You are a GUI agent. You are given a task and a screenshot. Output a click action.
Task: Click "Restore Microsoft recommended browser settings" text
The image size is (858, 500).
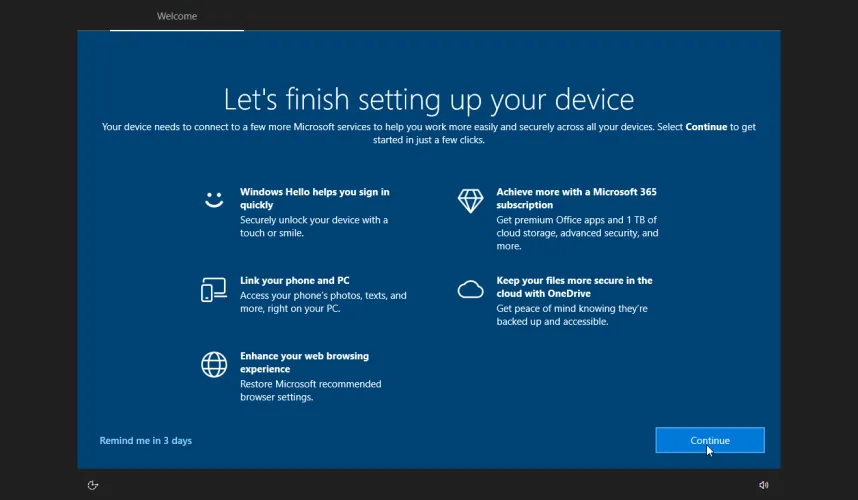click(x=310, y=390)
